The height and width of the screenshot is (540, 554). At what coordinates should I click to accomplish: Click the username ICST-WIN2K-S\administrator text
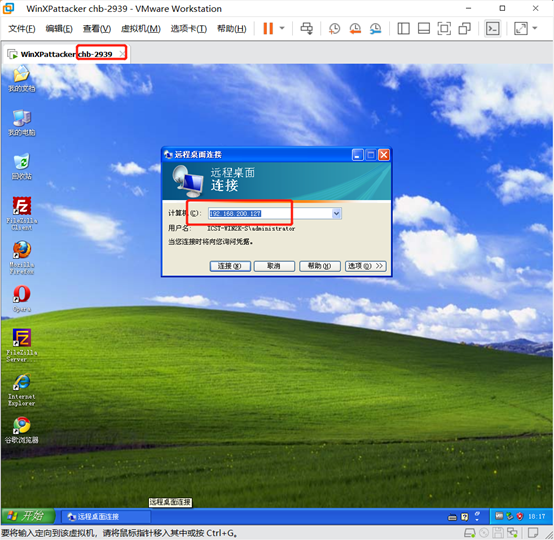(x=251, y=229)
